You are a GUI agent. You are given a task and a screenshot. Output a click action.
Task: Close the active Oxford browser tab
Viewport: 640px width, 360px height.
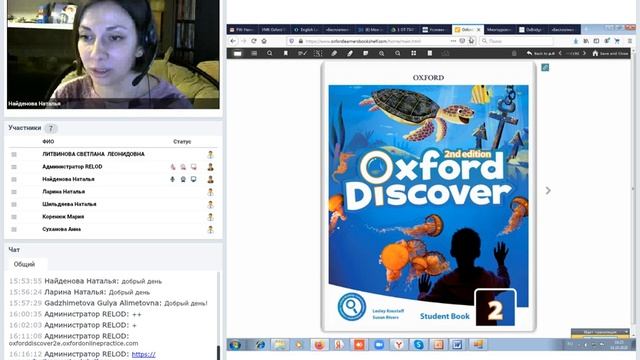tap(479, 30)
